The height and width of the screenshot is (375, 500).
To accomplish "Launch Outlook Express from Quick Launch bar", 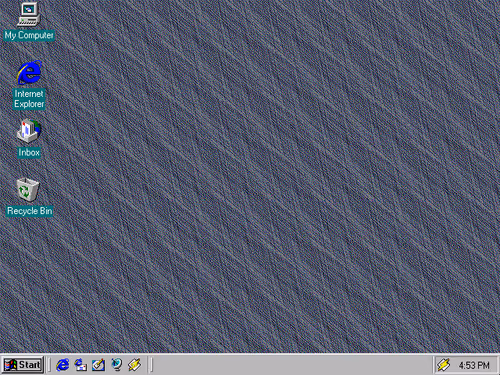I will [80, 365].
